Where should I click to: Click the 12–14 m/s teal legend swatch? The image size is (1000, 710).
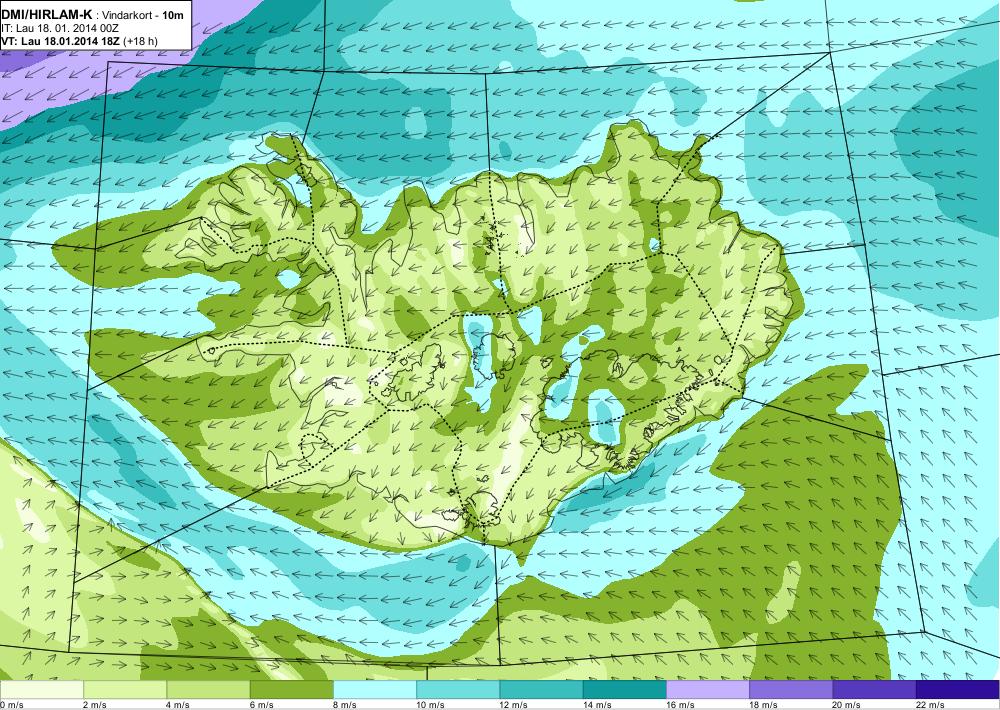click(541, 690)
